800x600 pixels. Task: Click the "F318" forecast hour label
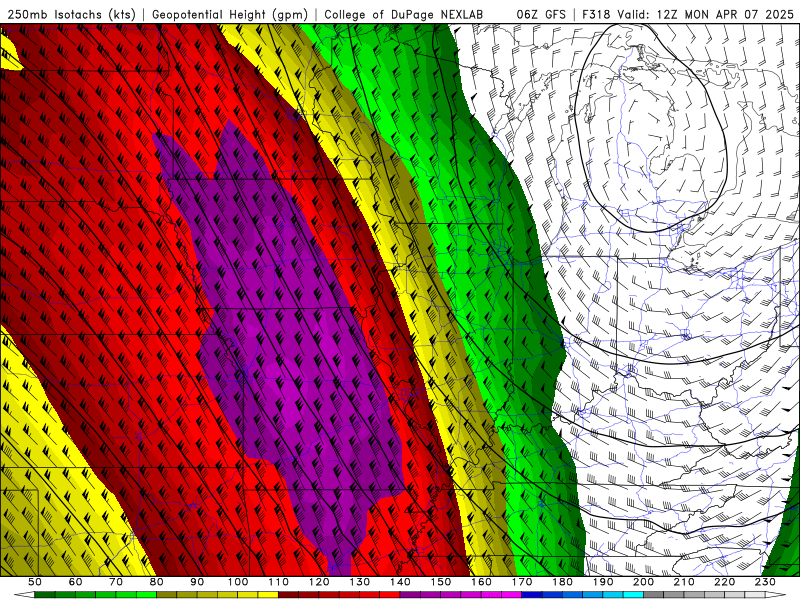click(595, 14)
